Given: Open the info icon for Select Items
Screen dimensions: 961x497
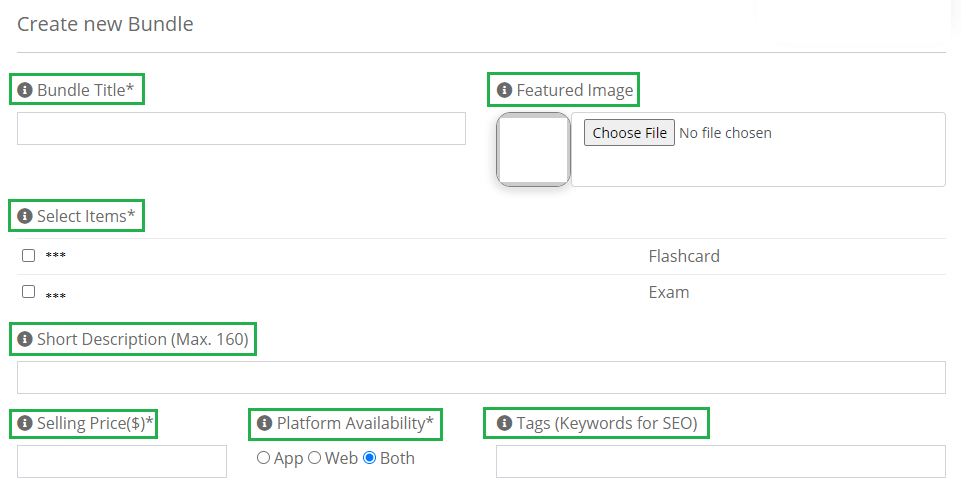Looking at the screenshot, I should 25,216.
